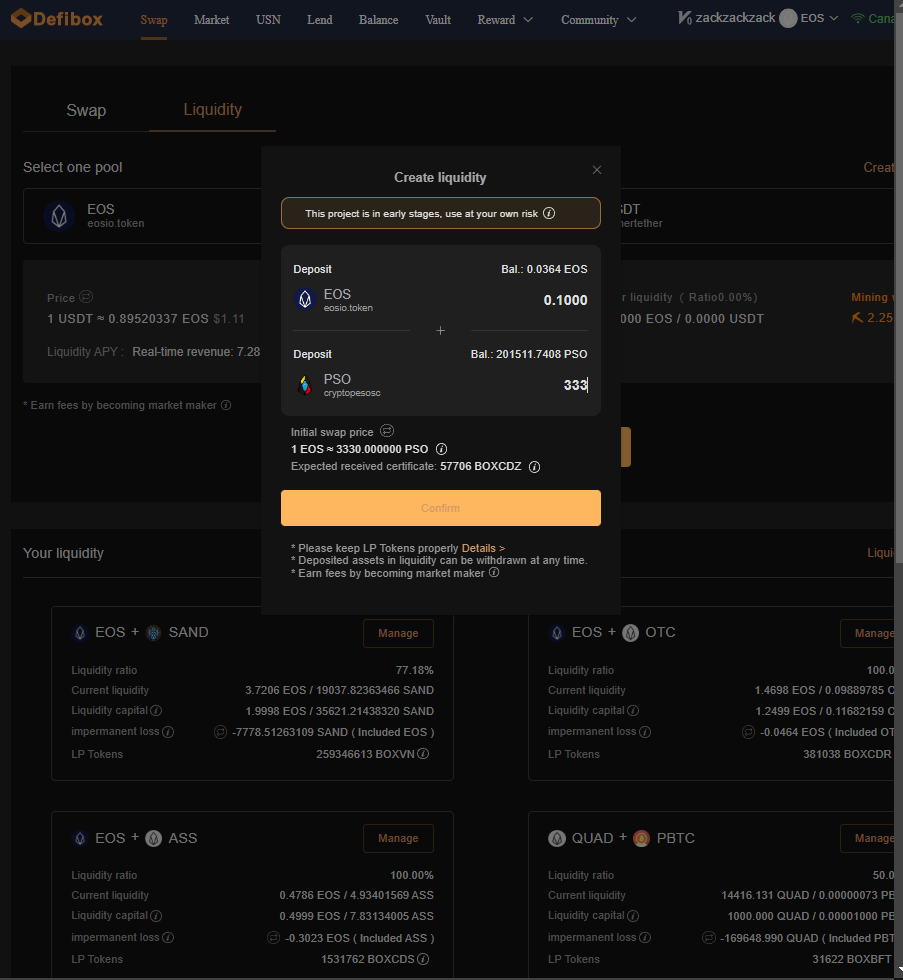The height and width of the screenshot is (980, 903).
Task: Show impermanent loss info in EOS + OTC card
Action: (645, 732)
